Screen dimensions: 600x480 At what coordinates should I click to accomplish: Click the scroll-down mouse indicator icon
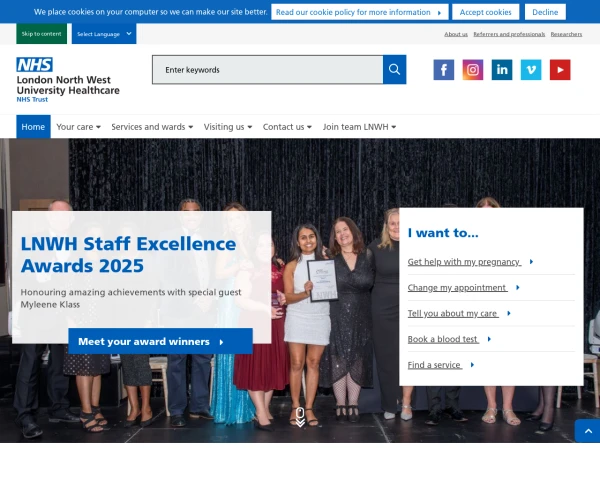pos(300,416)
